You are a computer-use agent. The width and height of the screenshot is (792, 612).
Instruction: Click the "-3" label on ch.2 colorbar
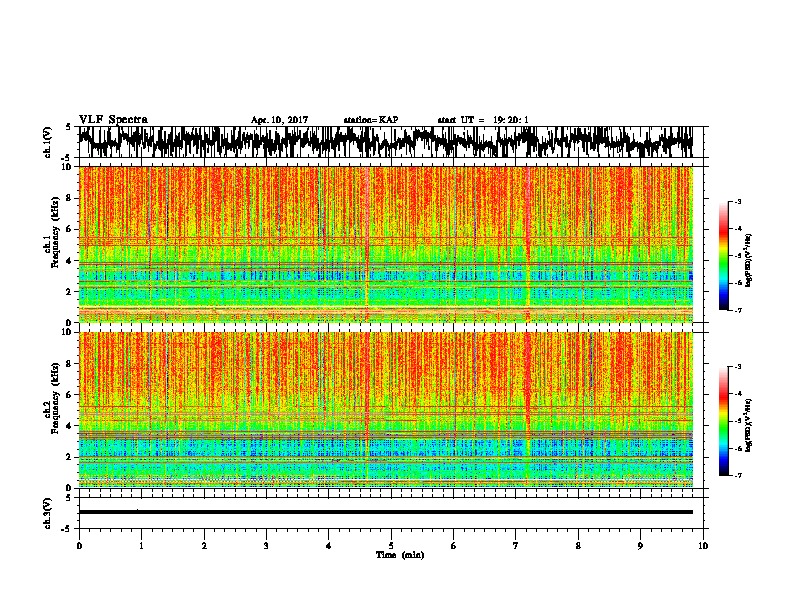[737, 367]
